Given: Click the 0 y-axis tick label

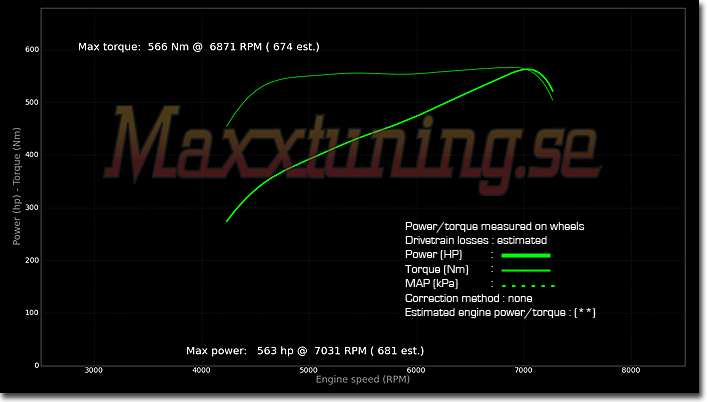Looking at the screenshot, I should (37, 366).
